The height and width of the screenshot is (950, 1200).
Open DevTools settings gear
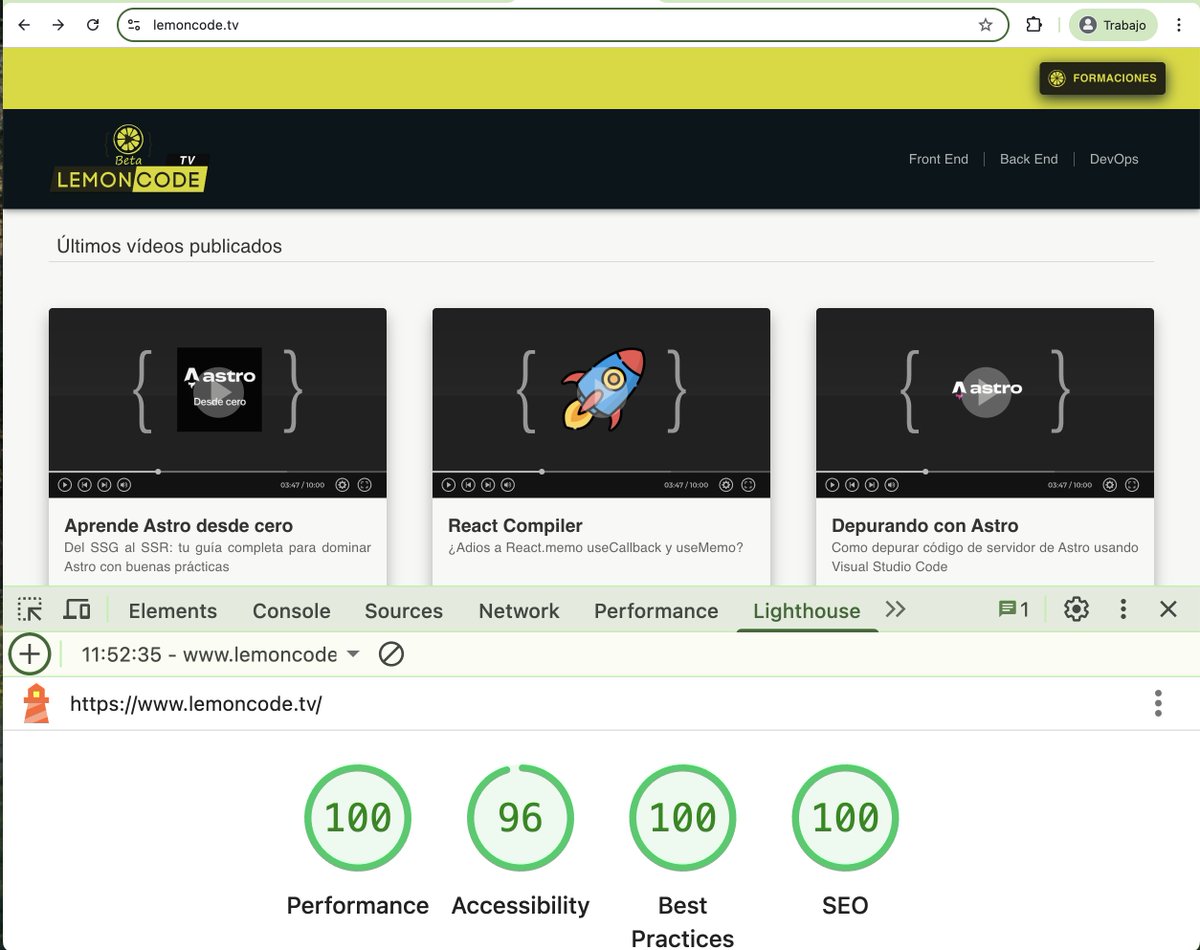[1076, 609]
